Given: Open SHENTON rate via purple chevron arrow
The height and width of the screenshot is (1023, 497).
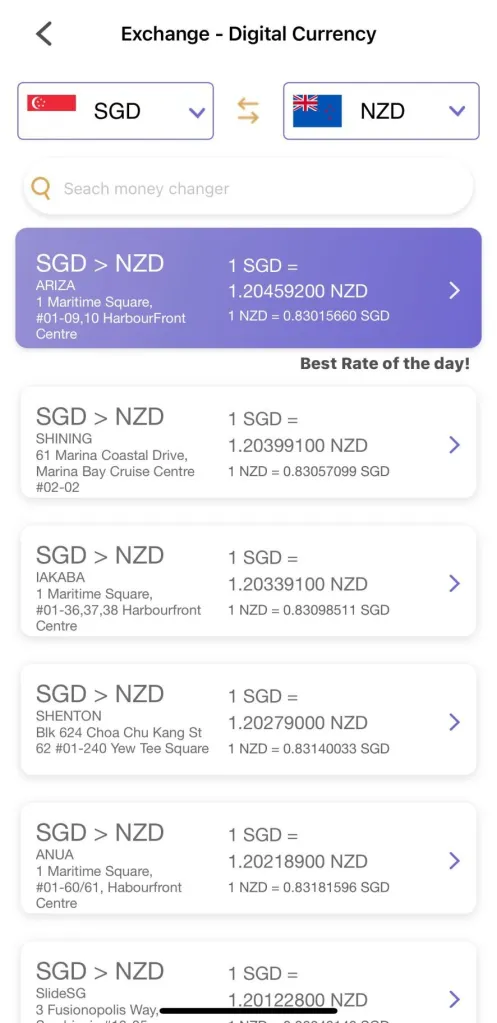Looking at the screenshot, I should pyautogui.click(x=455, y=722).
